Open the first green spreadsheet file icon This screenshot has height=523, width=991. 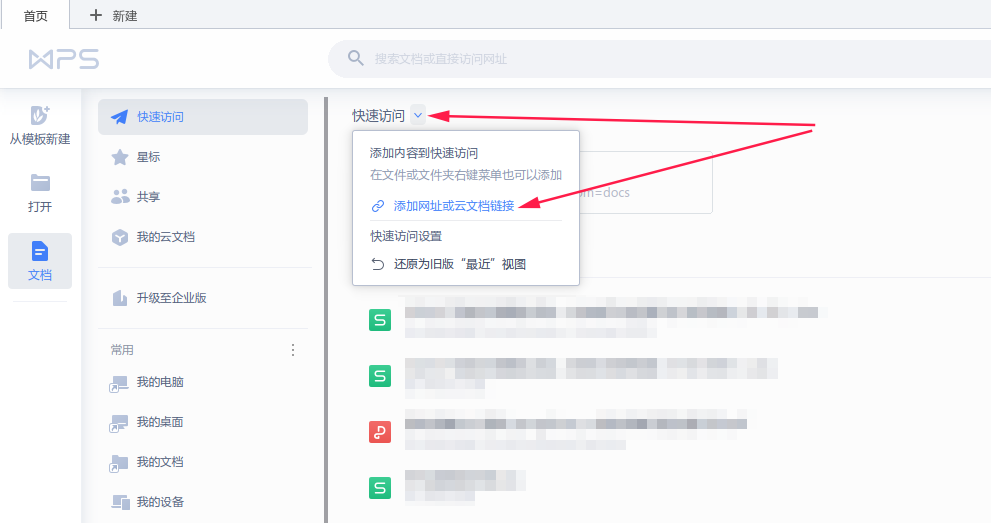pyautogui.click(x=380, y=320)
